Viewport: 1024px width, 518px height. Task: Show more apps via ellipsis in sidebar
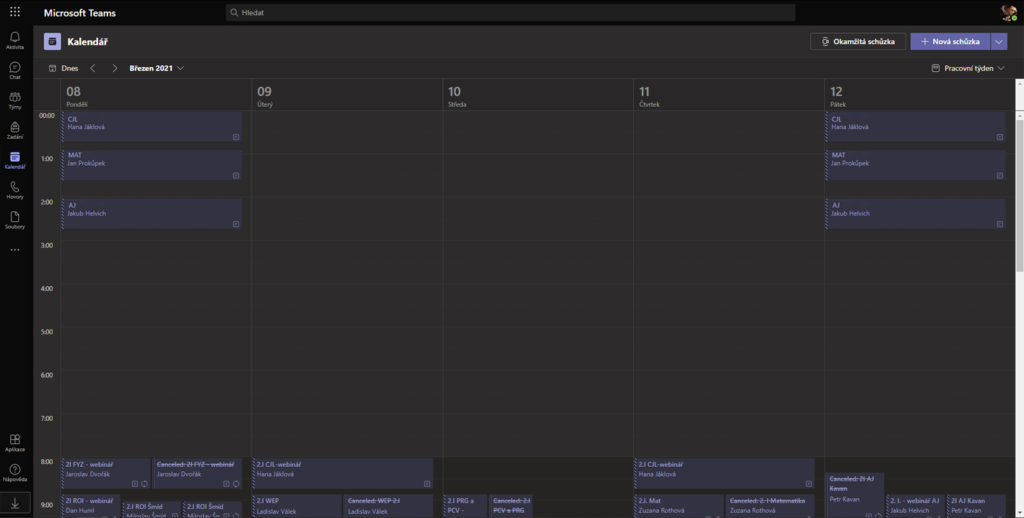15,249
